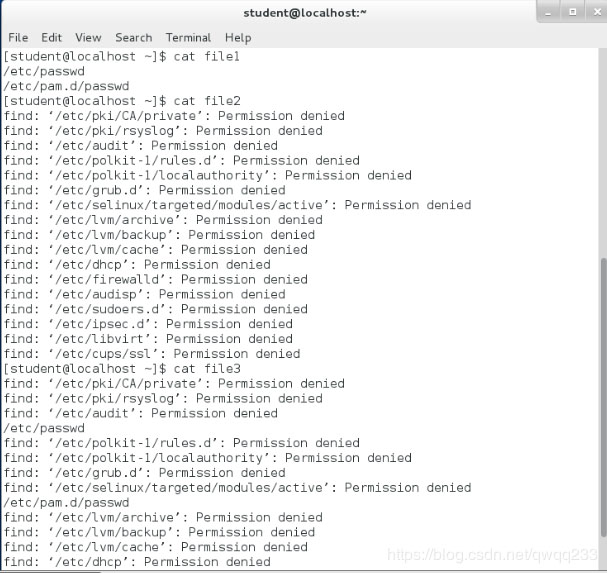Maximize the terminal window
The image size is (607, 573).
573,12
